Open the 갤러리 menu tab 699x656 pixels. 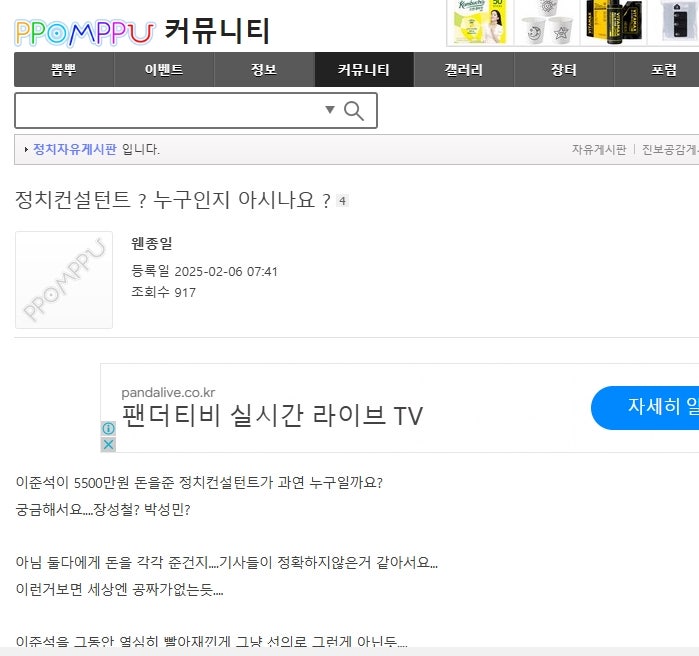pos(464,70)
